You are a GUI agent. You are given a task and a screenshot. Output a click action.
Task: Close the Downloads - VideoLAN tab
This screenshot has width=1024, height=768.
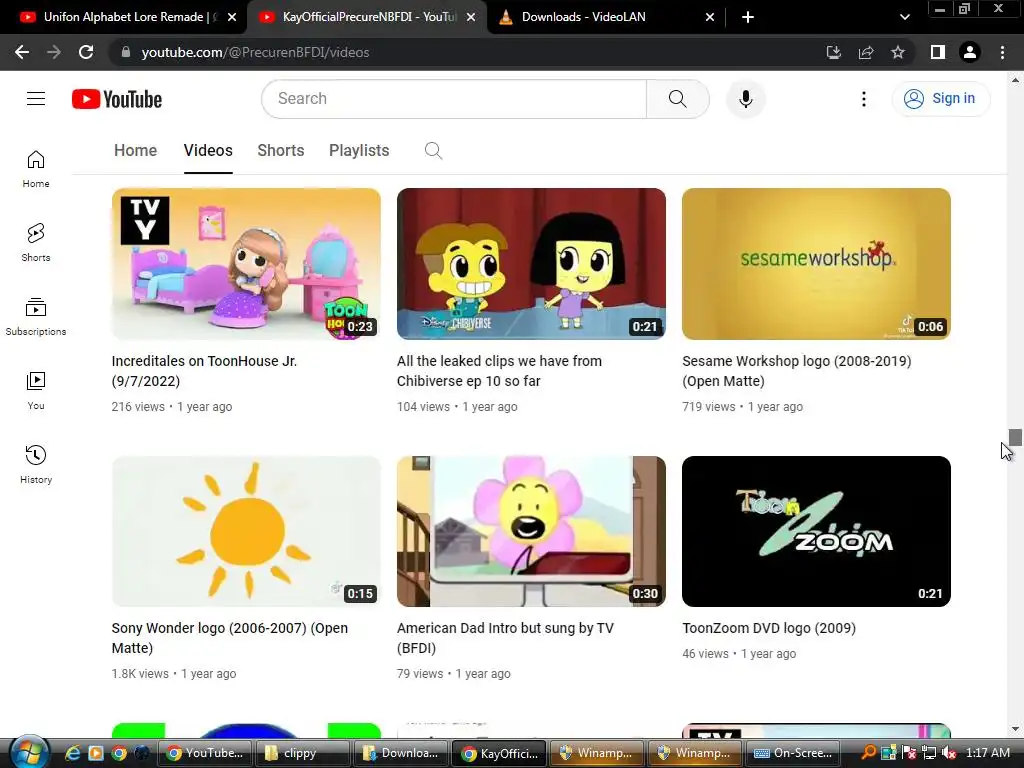pos(710,18)
